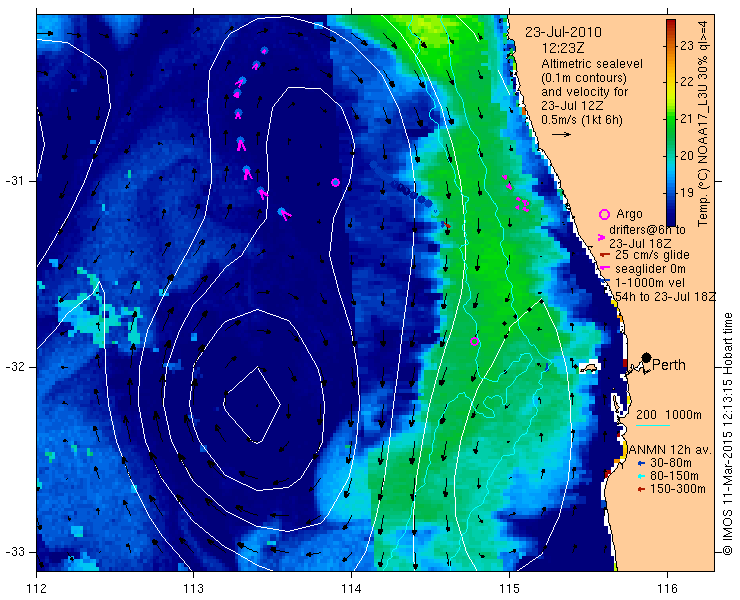Click the '0.5m/s (1kt 6h)' scale label
The width and height of the screenshot is (740, 600).
click(582, 120)
